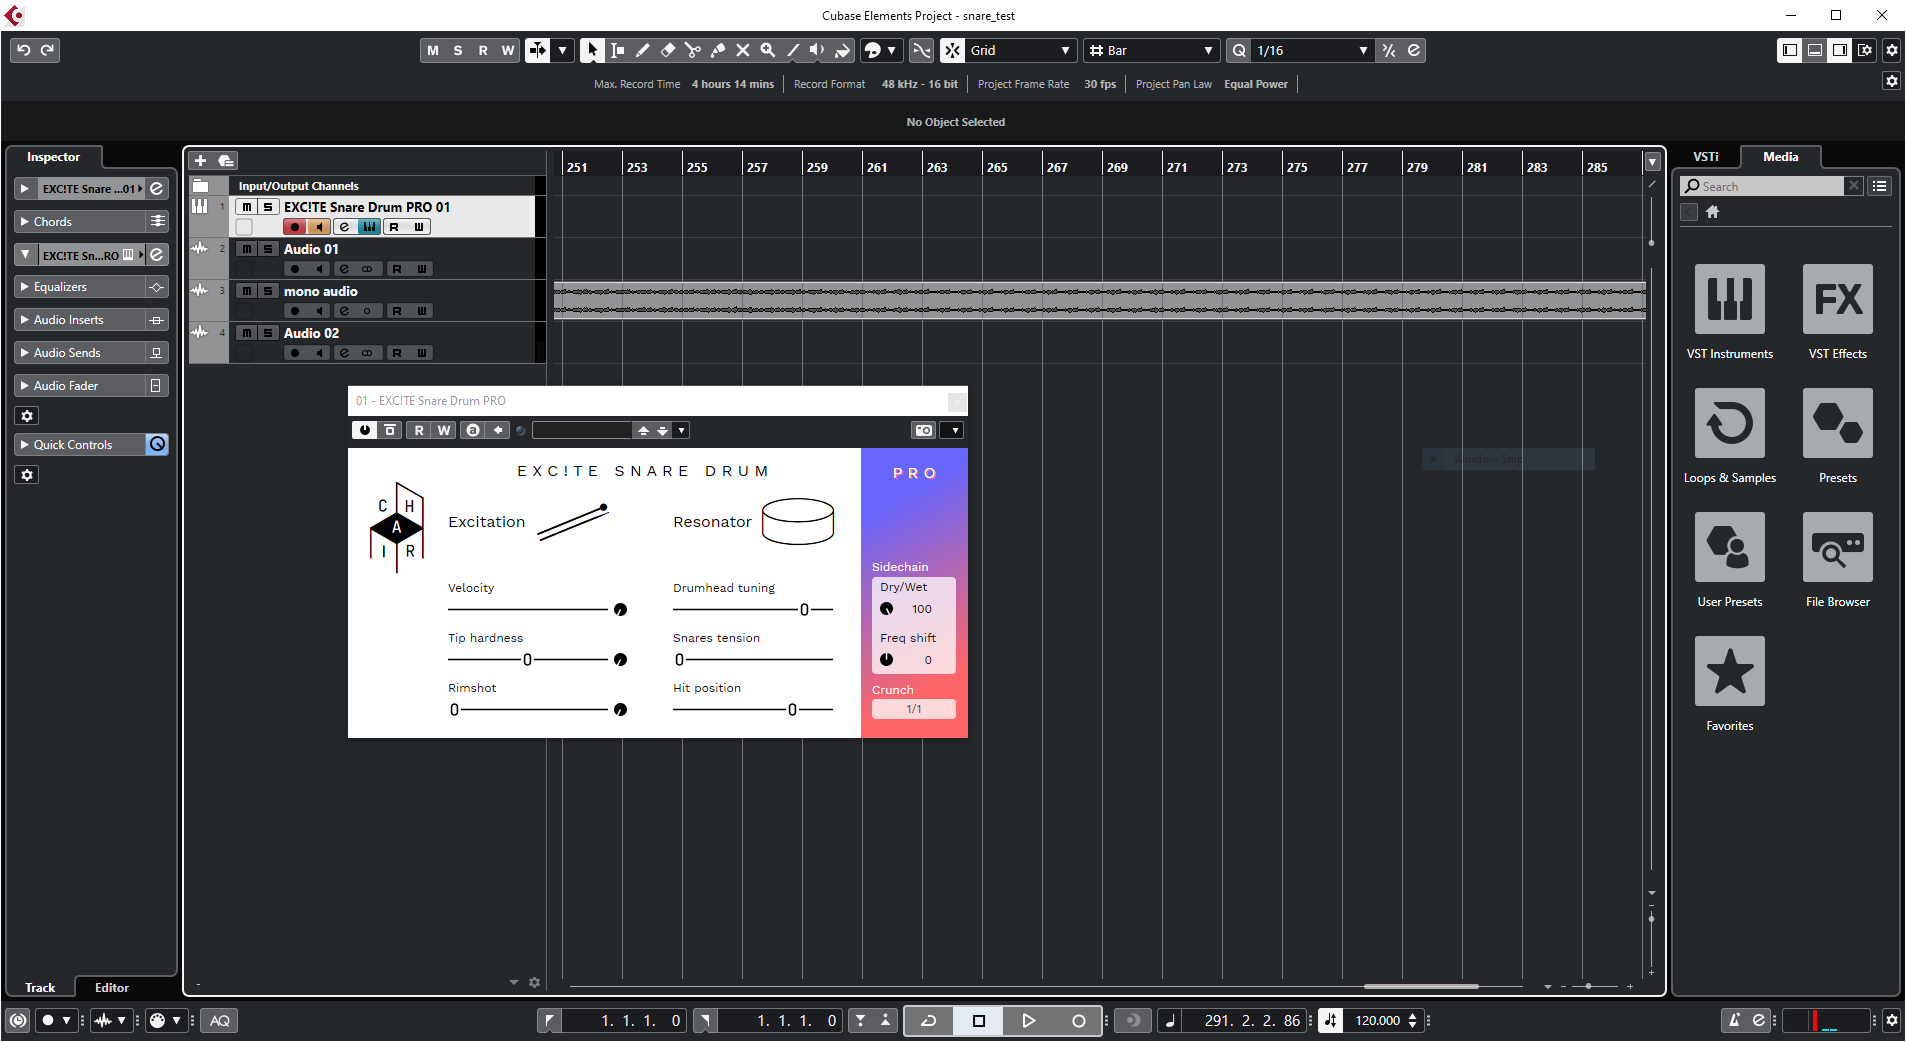Switch to the Track tab
This screenshot has height=1042, width=1906.
point(40,988)
